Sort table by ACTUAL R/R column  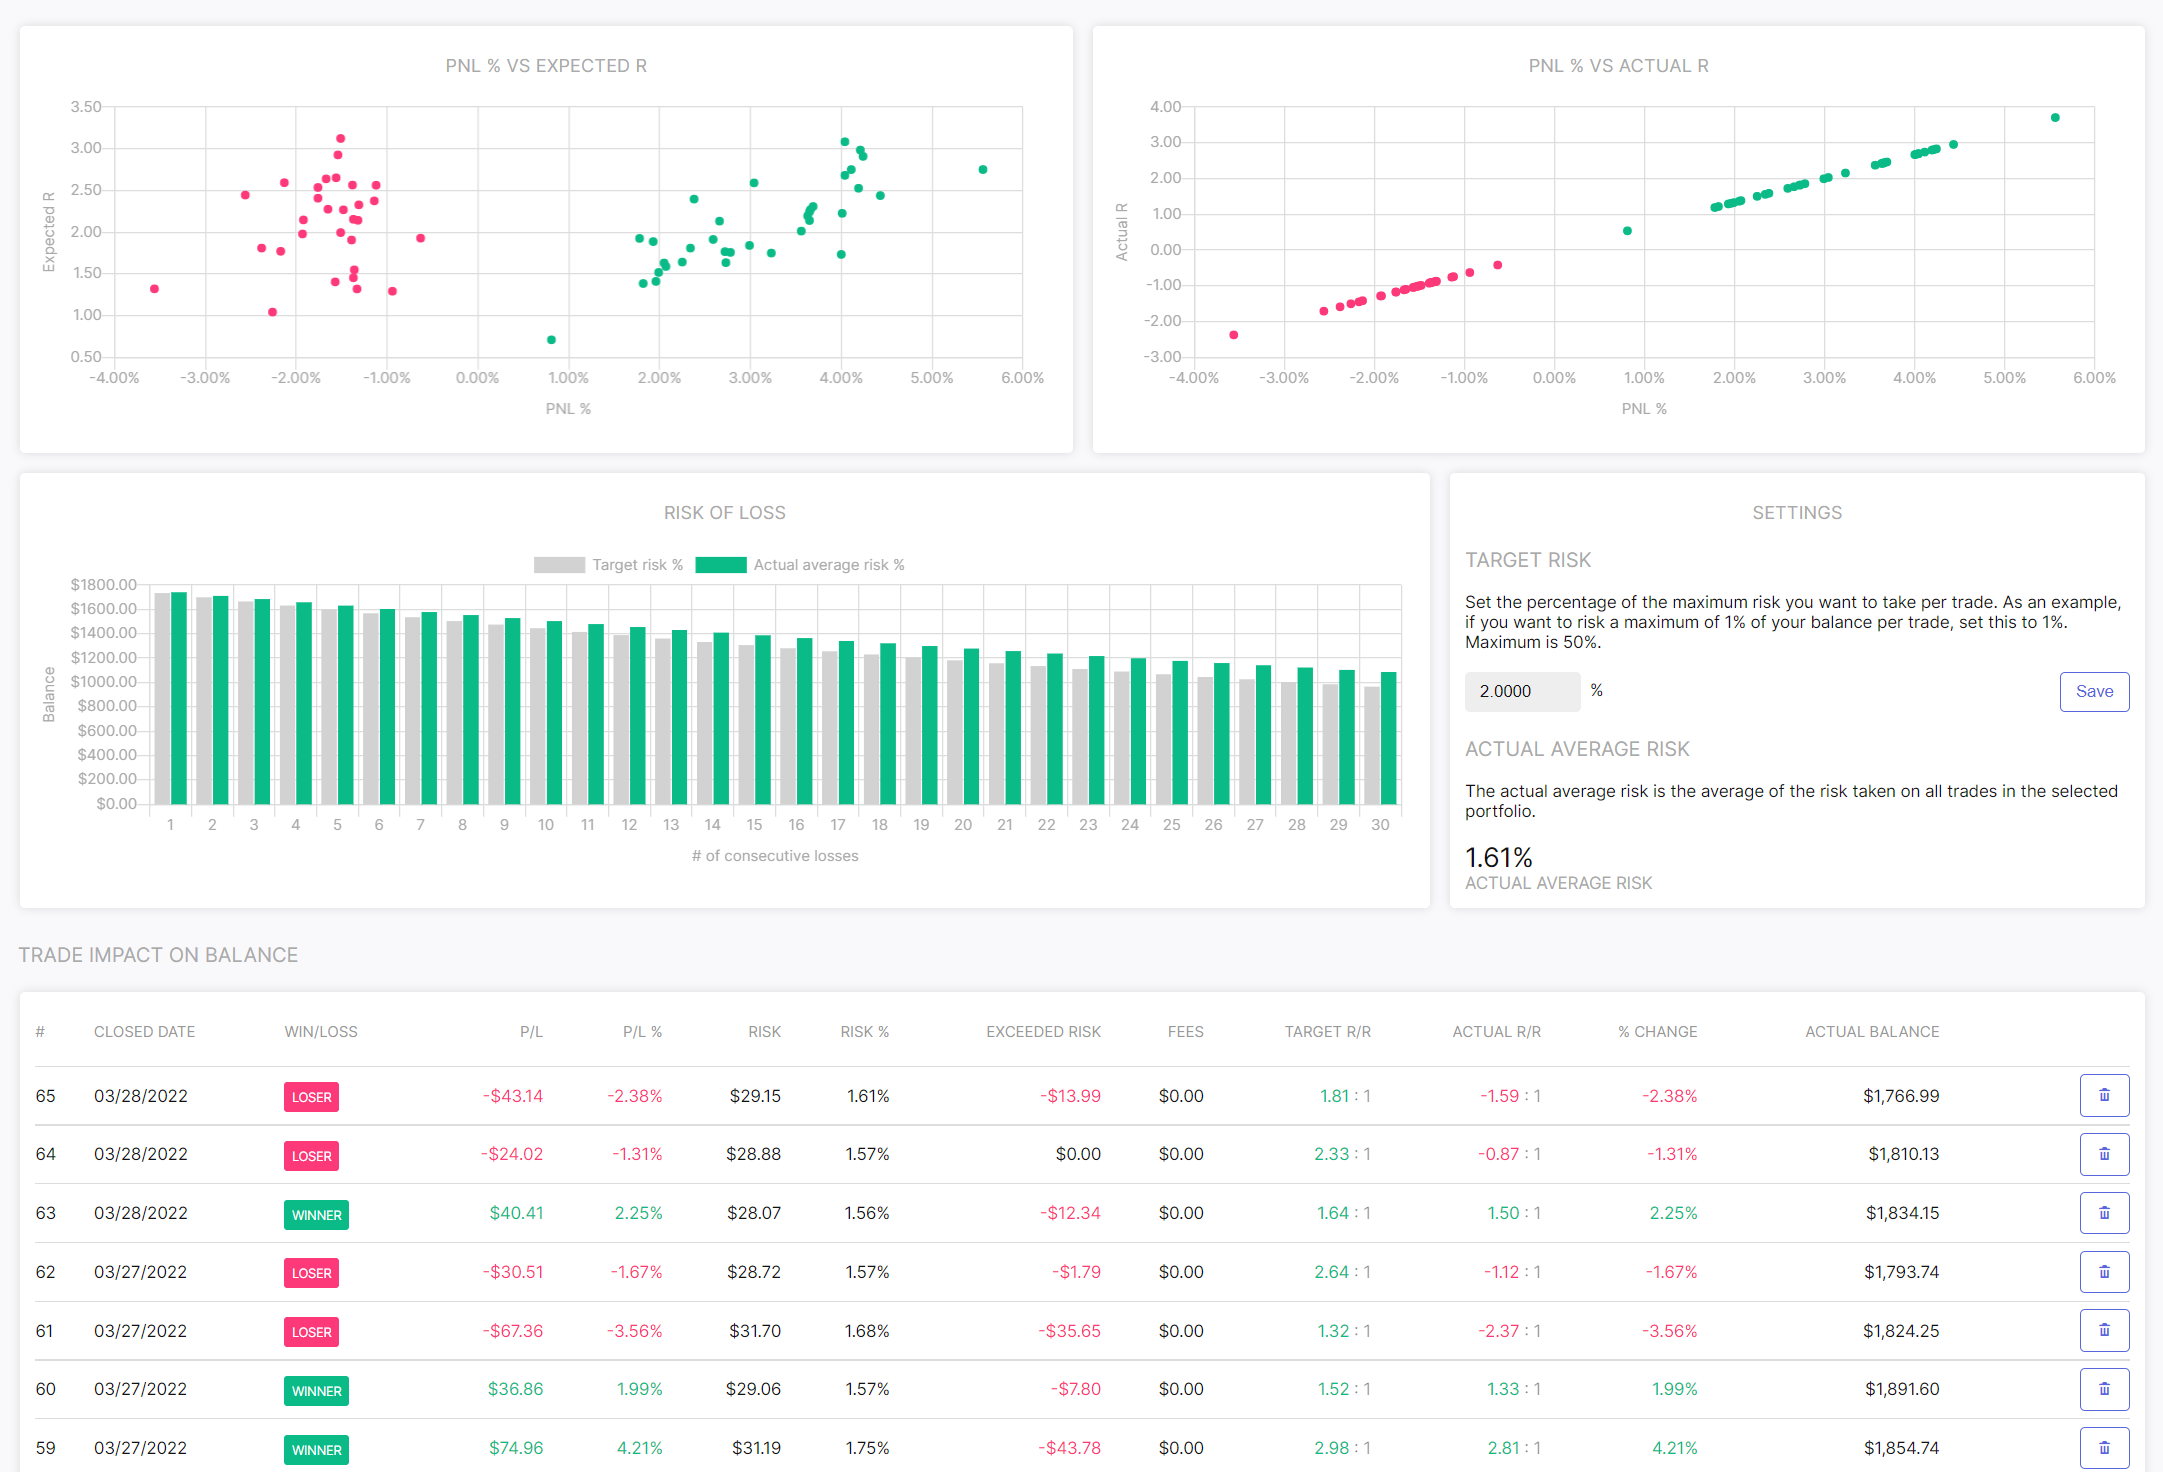[1497, 1031]
